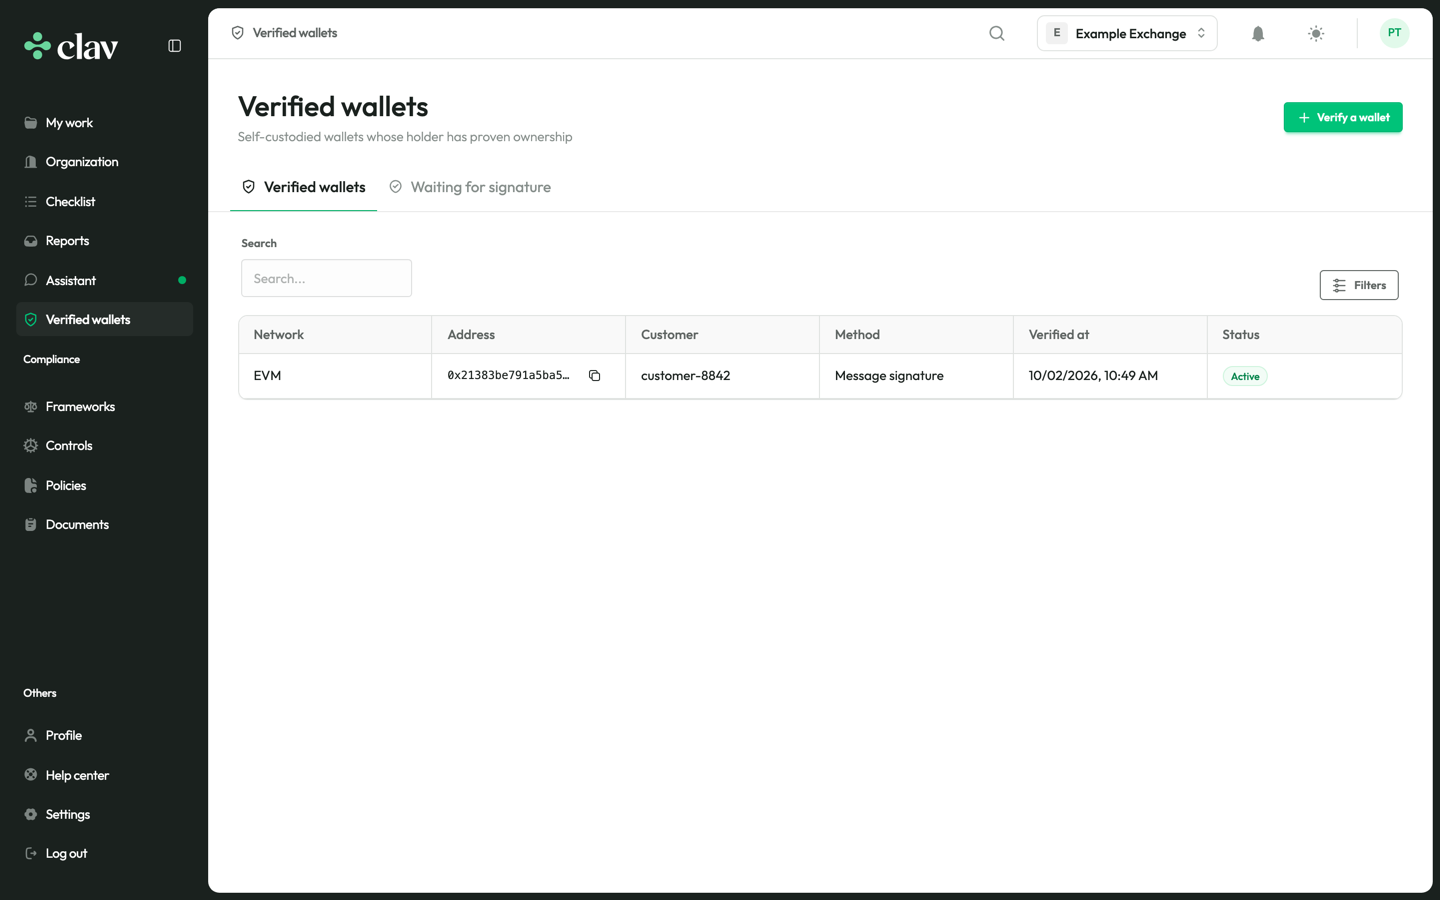Viewport: 1440px width, 900px height.
Task: Open Frameworks under Compliance
Action: pos(104,407)
